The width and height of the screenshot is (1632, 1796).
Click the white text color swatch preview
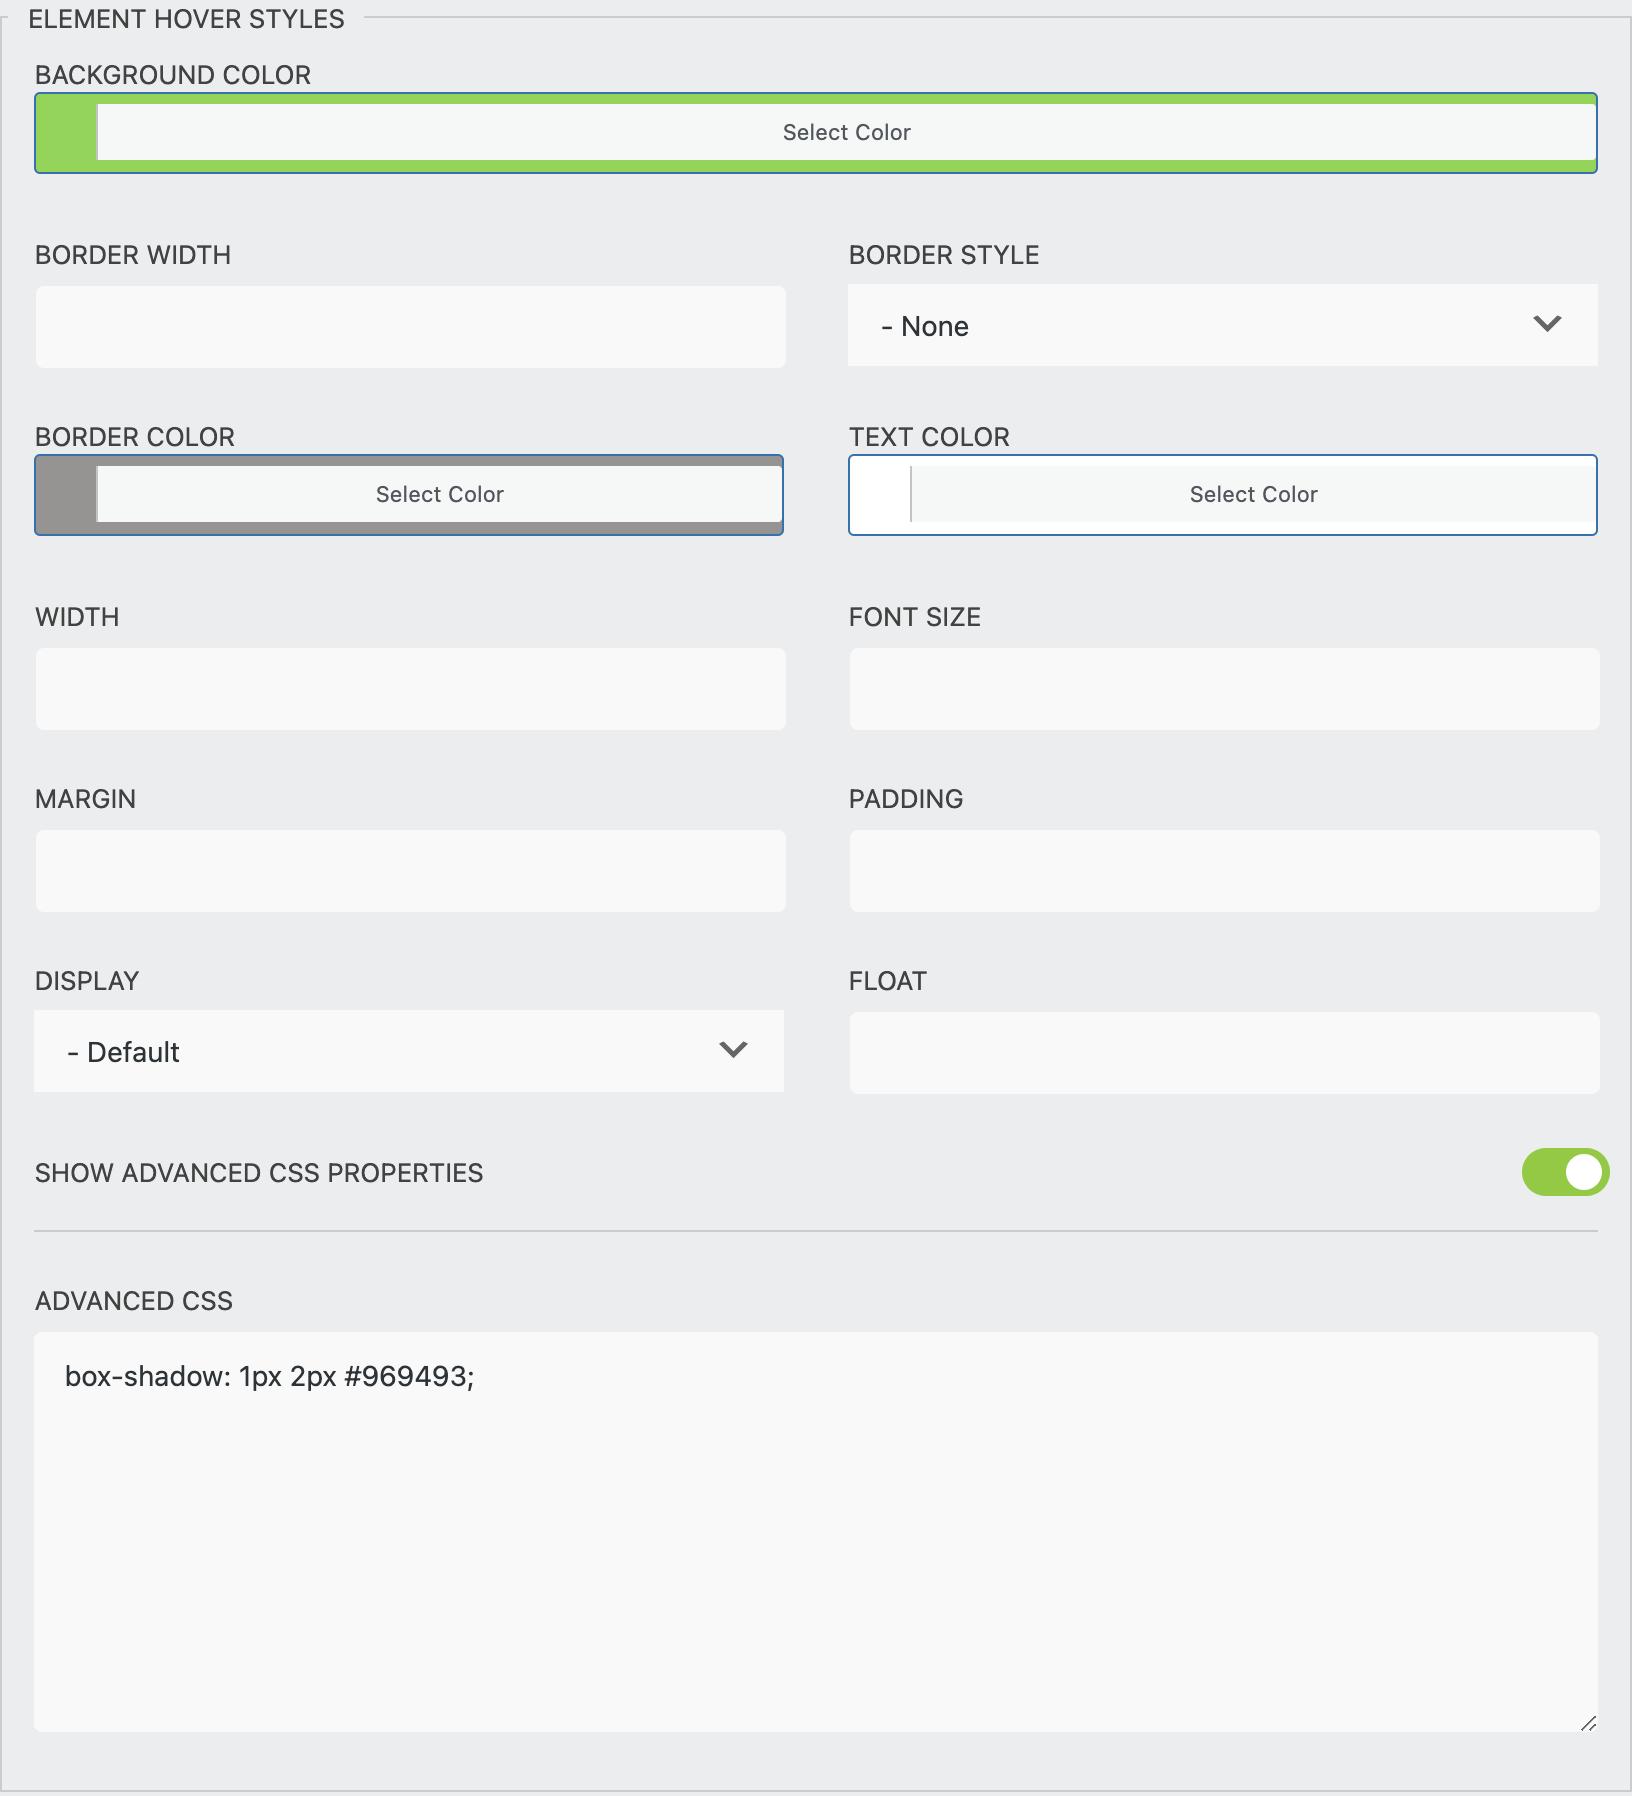tap(878, 493)
